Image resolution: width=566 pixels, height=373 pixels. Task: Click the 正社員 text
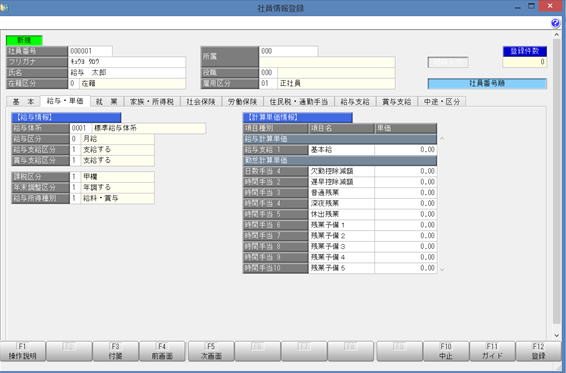click(x=290, y=83)
